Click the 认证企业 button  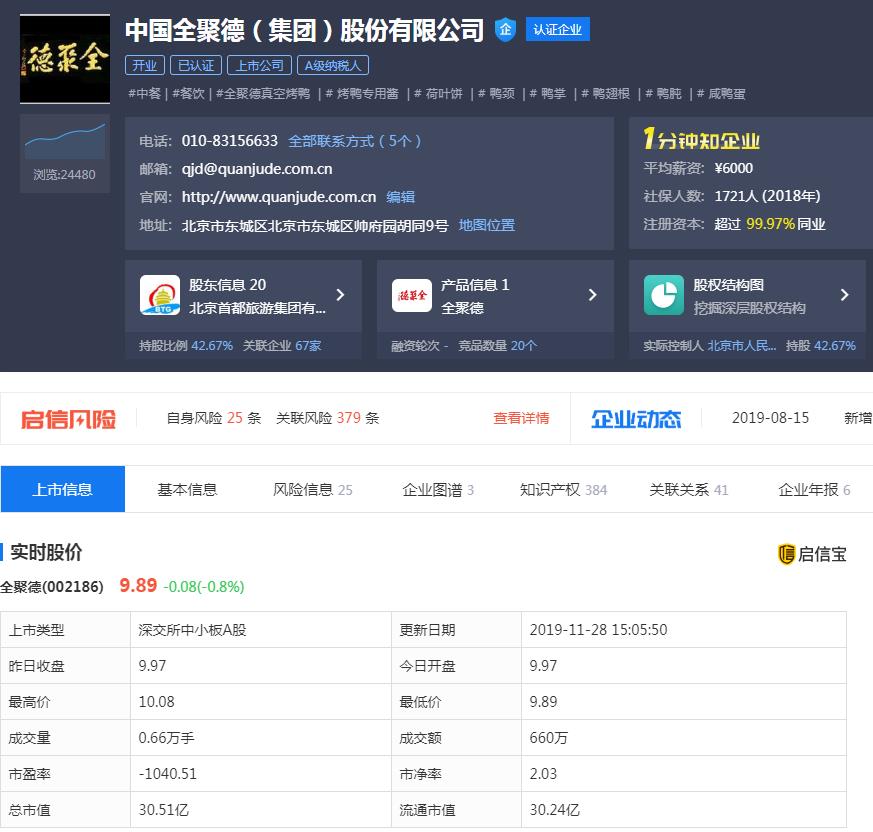click(557, 30)
